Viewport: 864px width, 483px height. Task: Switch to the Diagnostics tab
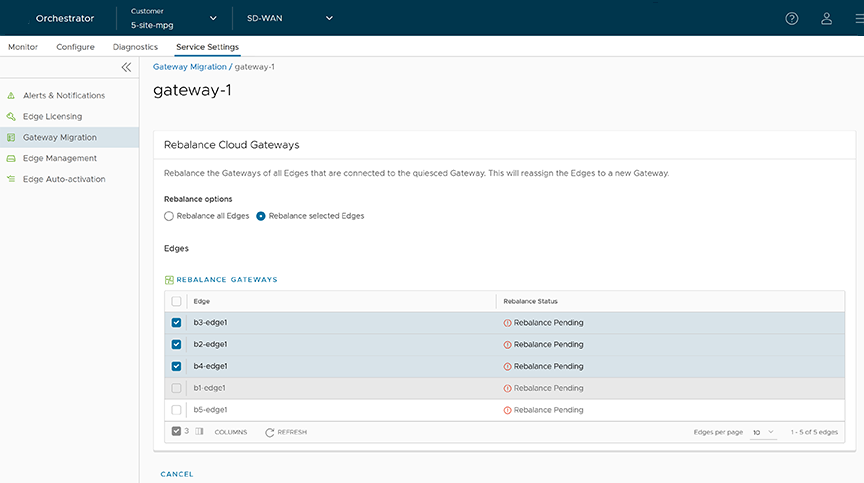(x=135, y=47)
